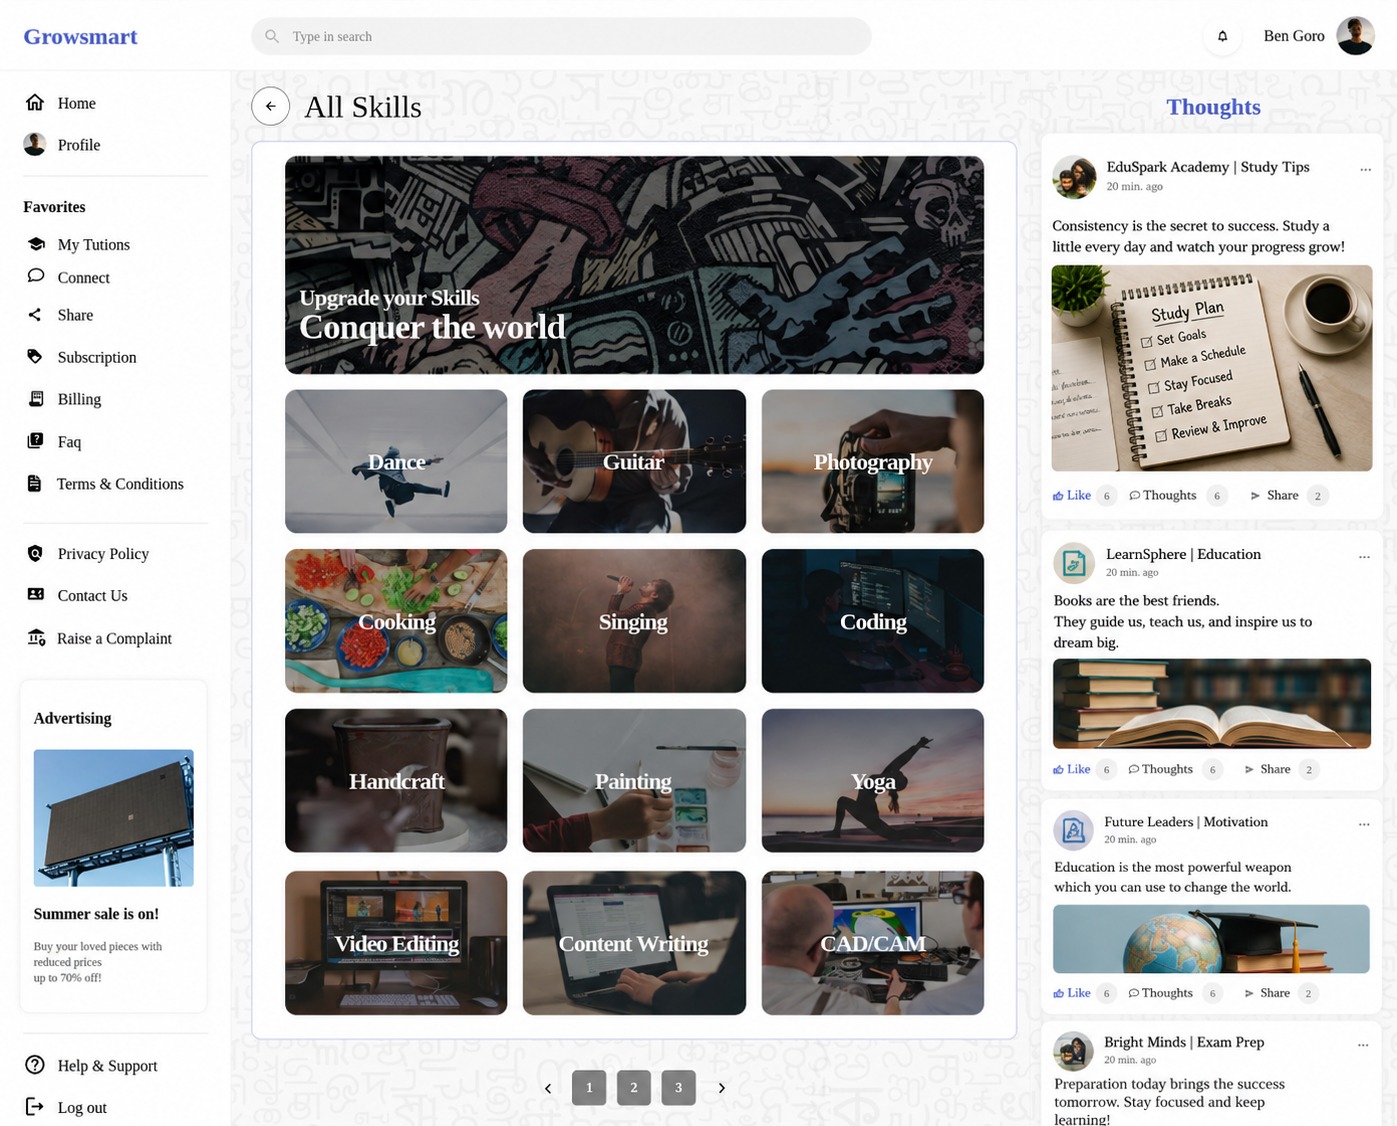
Task: Open the Study Plan post image
Action: [1212, 368]
